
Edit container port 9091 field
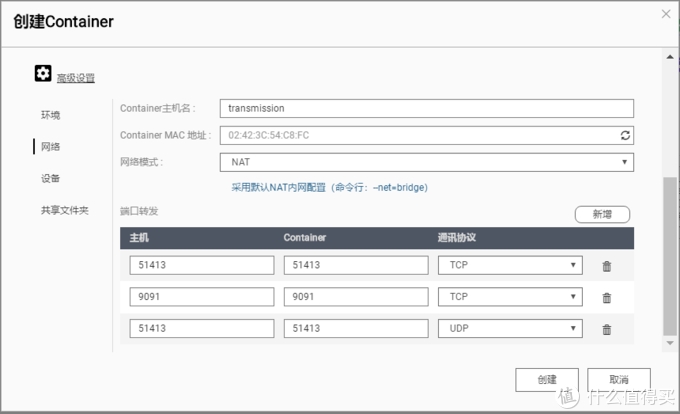pos(356,297)
